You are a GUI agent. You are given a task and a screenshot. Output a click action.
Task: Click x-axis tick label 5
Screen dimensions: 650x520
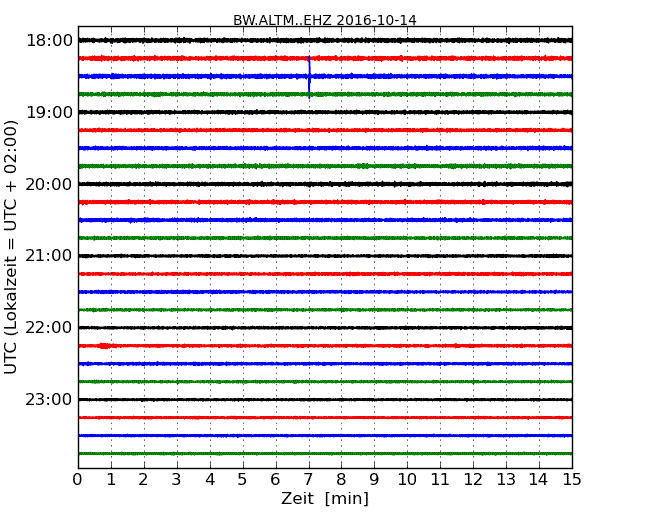(243, 479)
